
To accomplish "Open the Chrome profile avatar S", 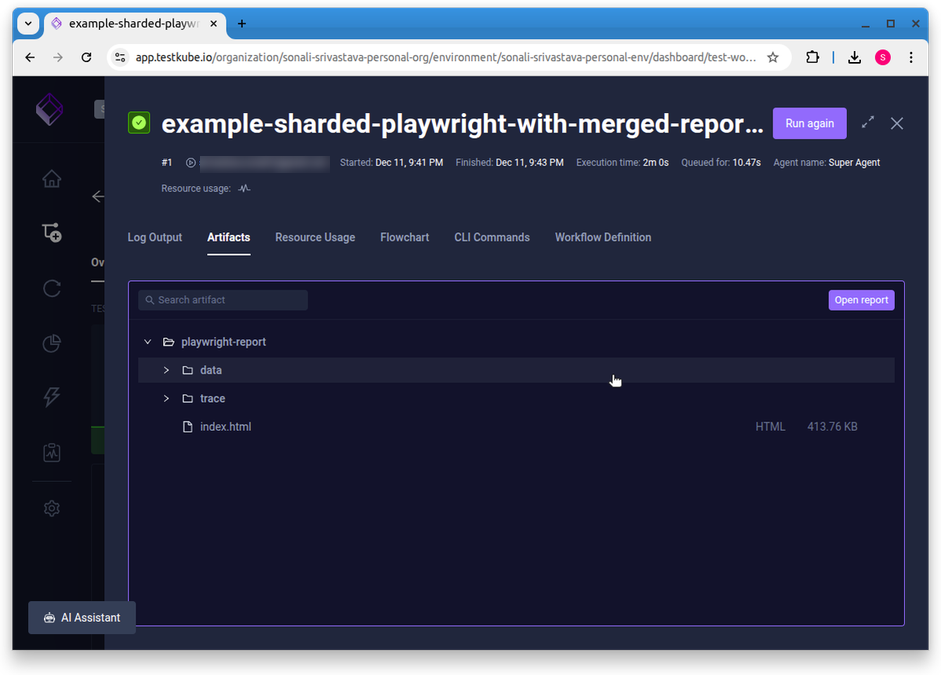I will click(x=882, y=57).
